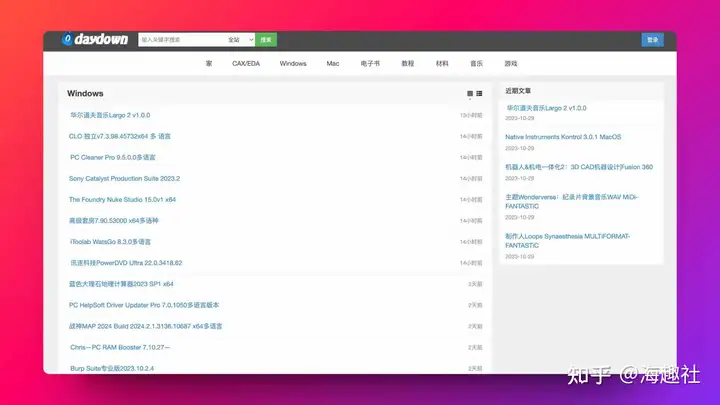Open the 教程 tutorials menu item

coord(407,63)
